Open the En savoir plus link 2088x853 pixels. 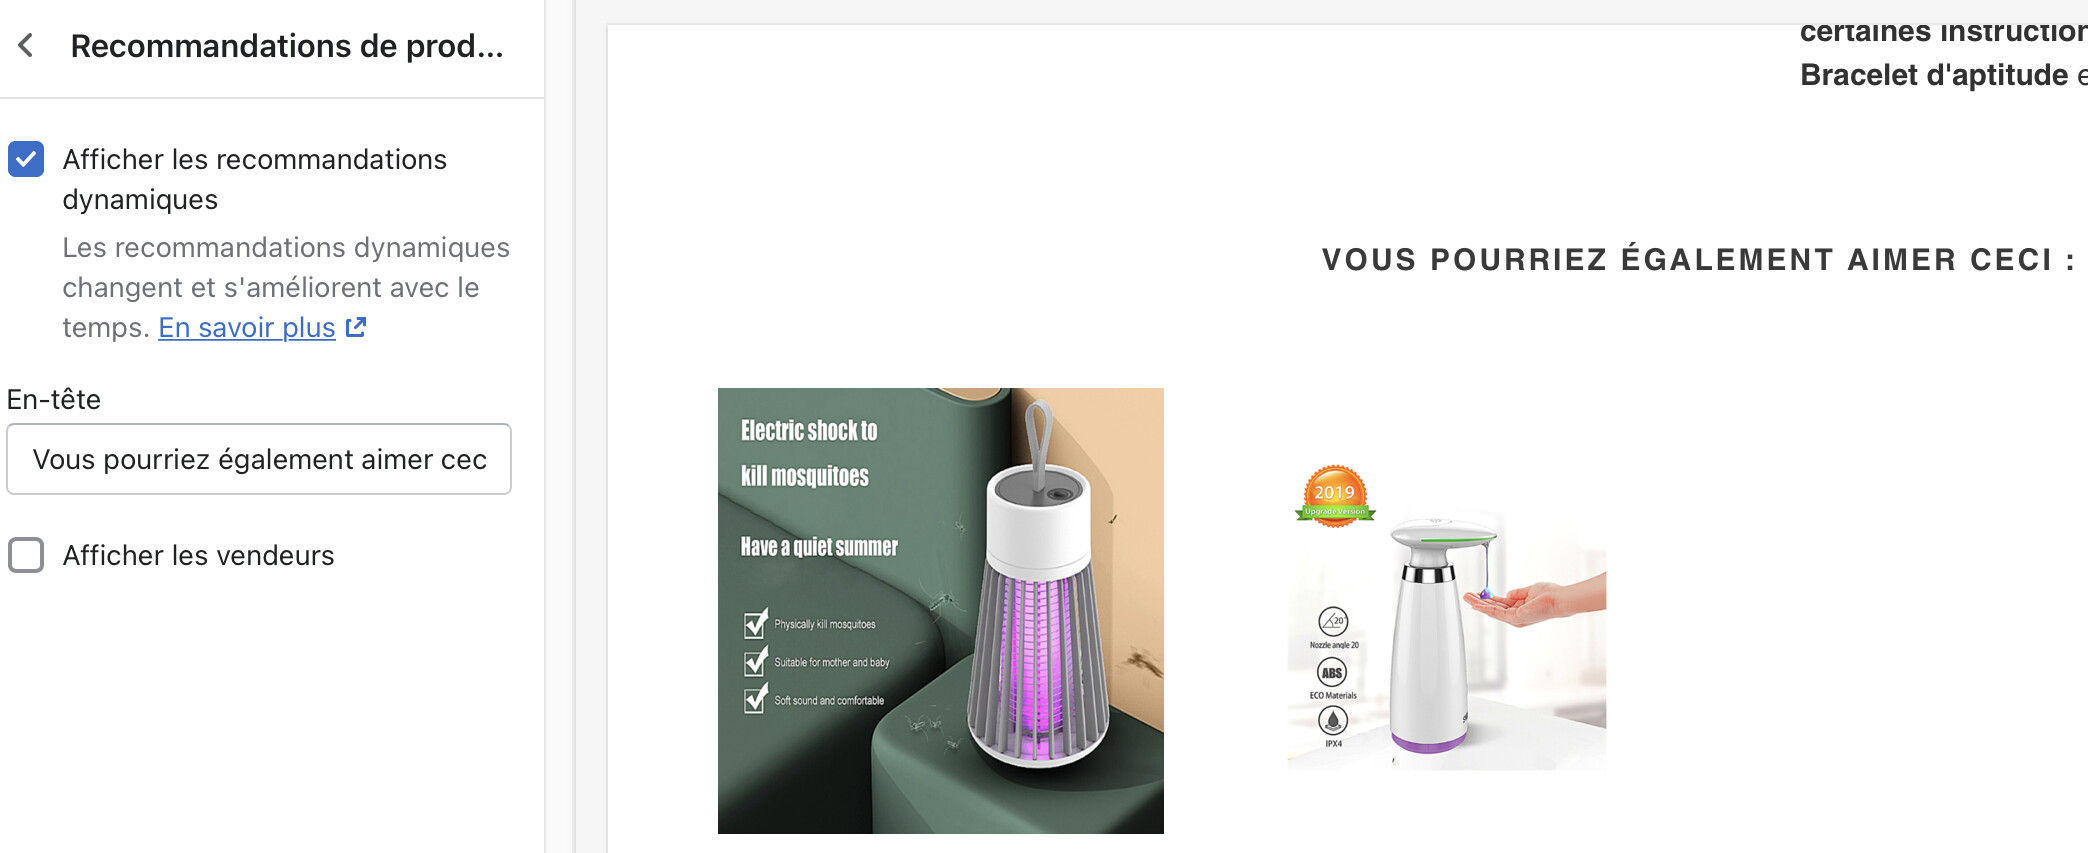pyautogui.click(x=247, y=327)
